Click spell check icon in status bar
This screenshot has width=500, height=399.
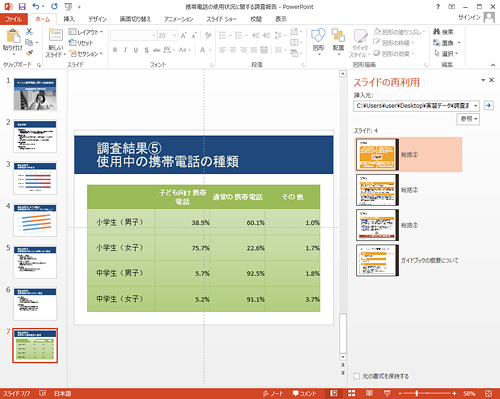click(x=43, y=393)
